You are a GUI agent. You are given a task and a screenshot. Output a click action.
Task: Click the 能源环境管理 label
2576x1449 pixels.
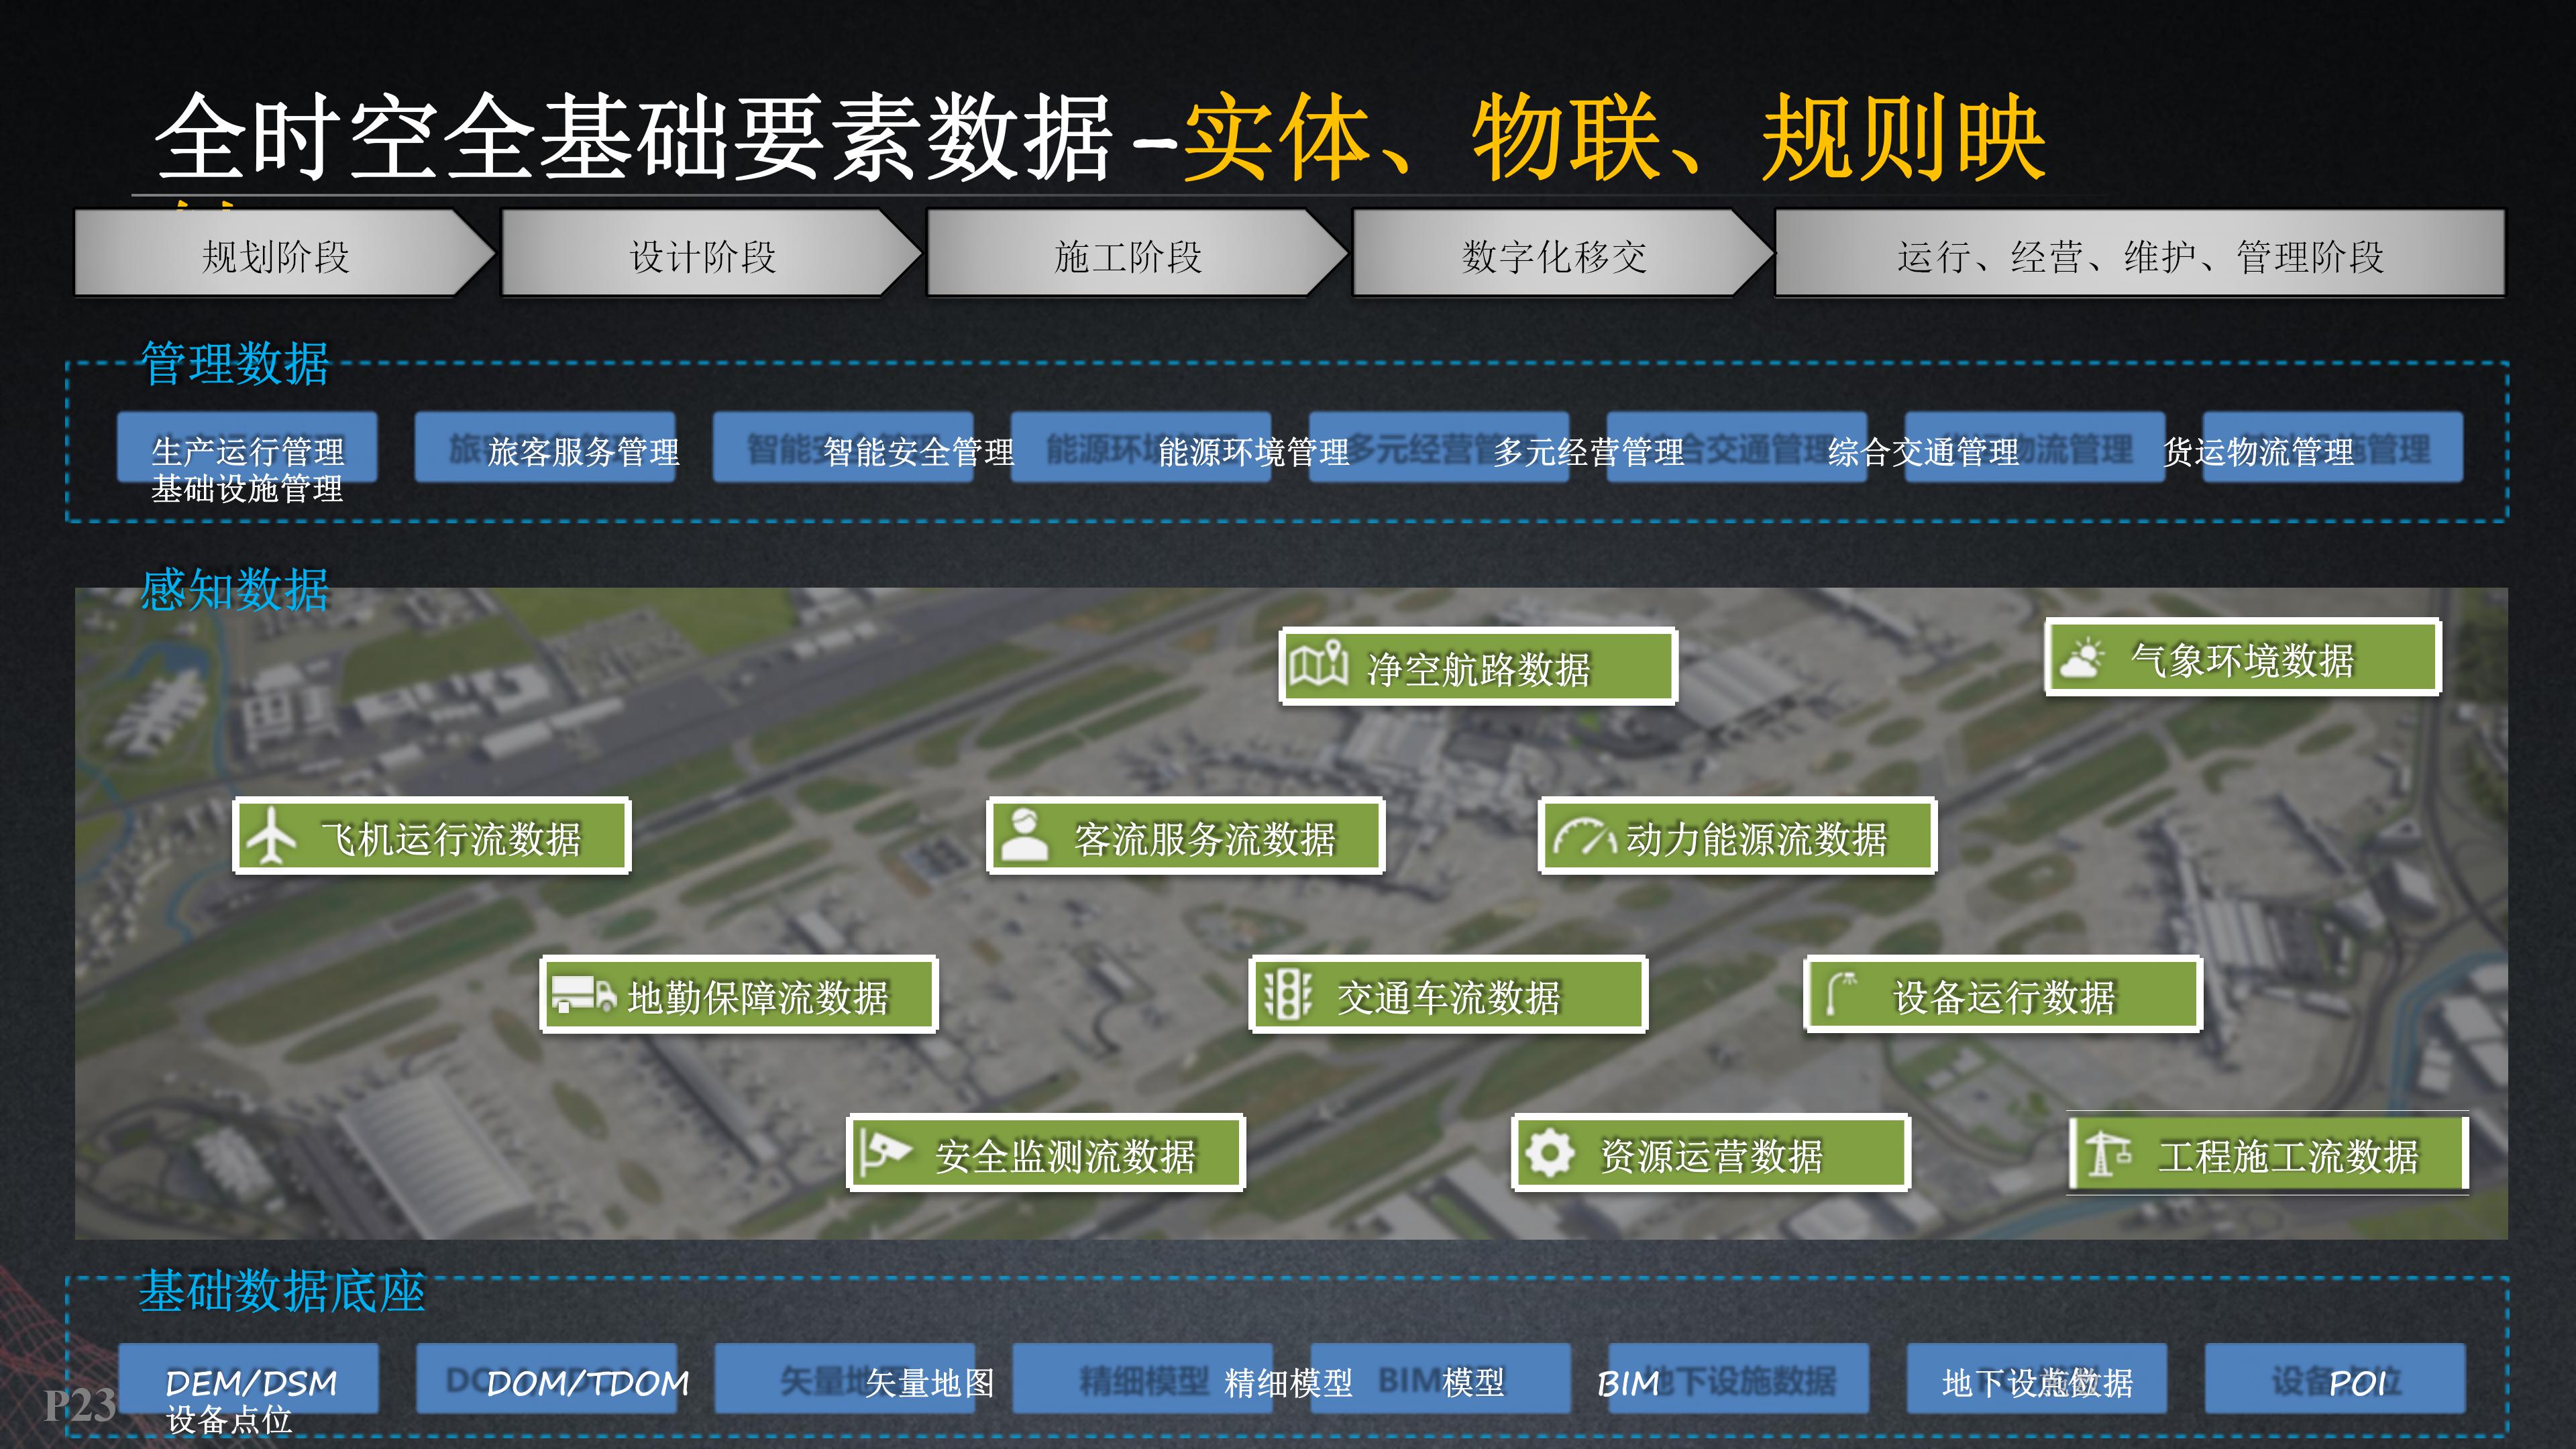(x=1254, y=452)
